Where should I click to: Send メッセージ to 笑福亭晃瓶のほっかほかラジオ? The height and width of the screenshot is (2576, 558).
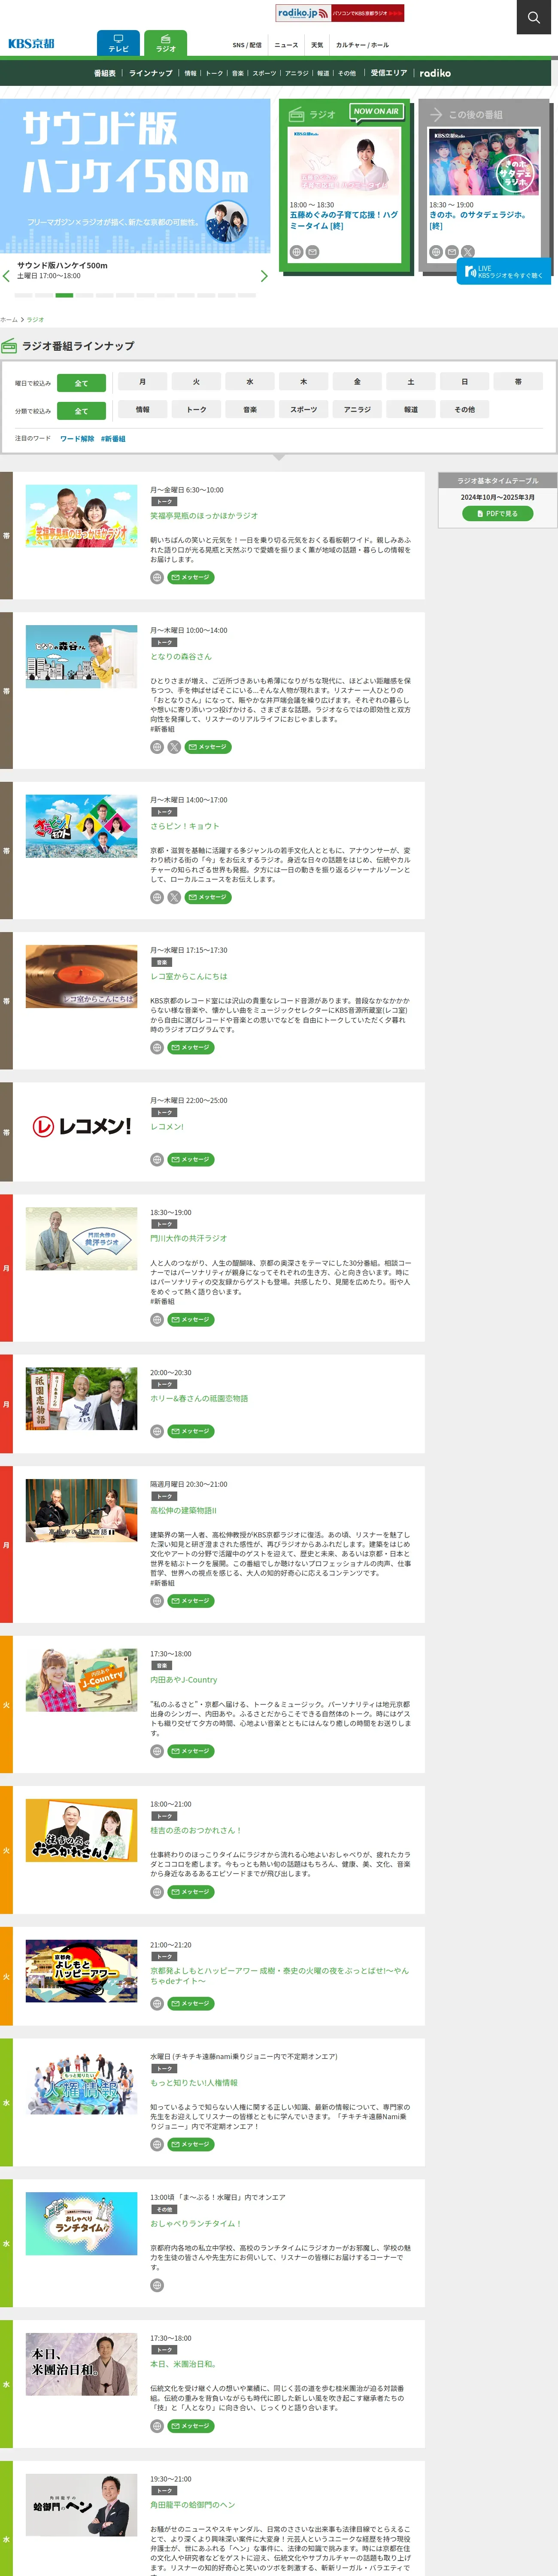pos(191,577)
